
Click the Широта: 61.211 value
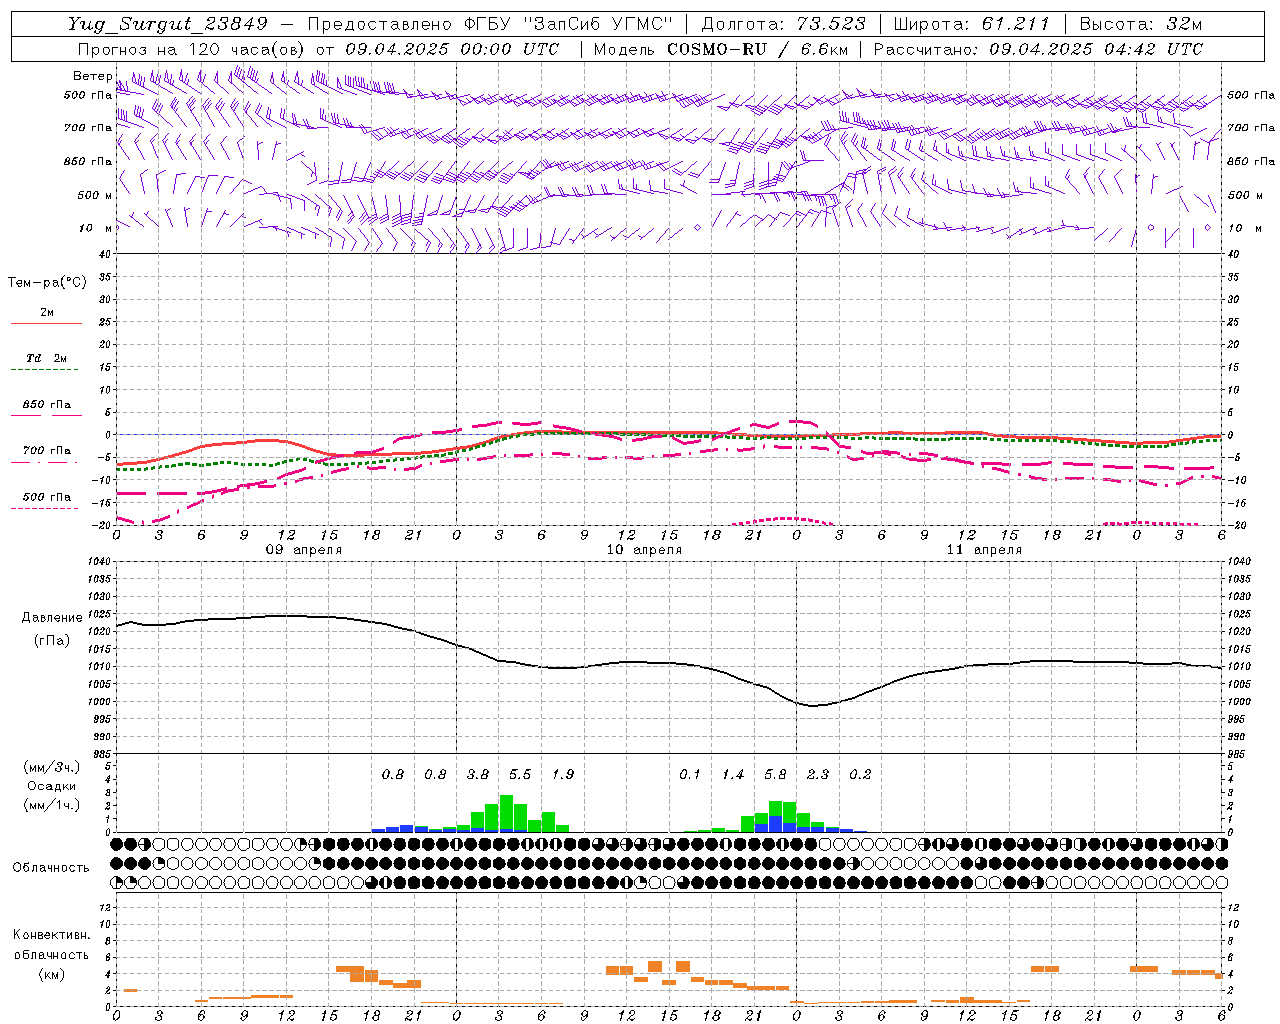click(x=971, y=24)
